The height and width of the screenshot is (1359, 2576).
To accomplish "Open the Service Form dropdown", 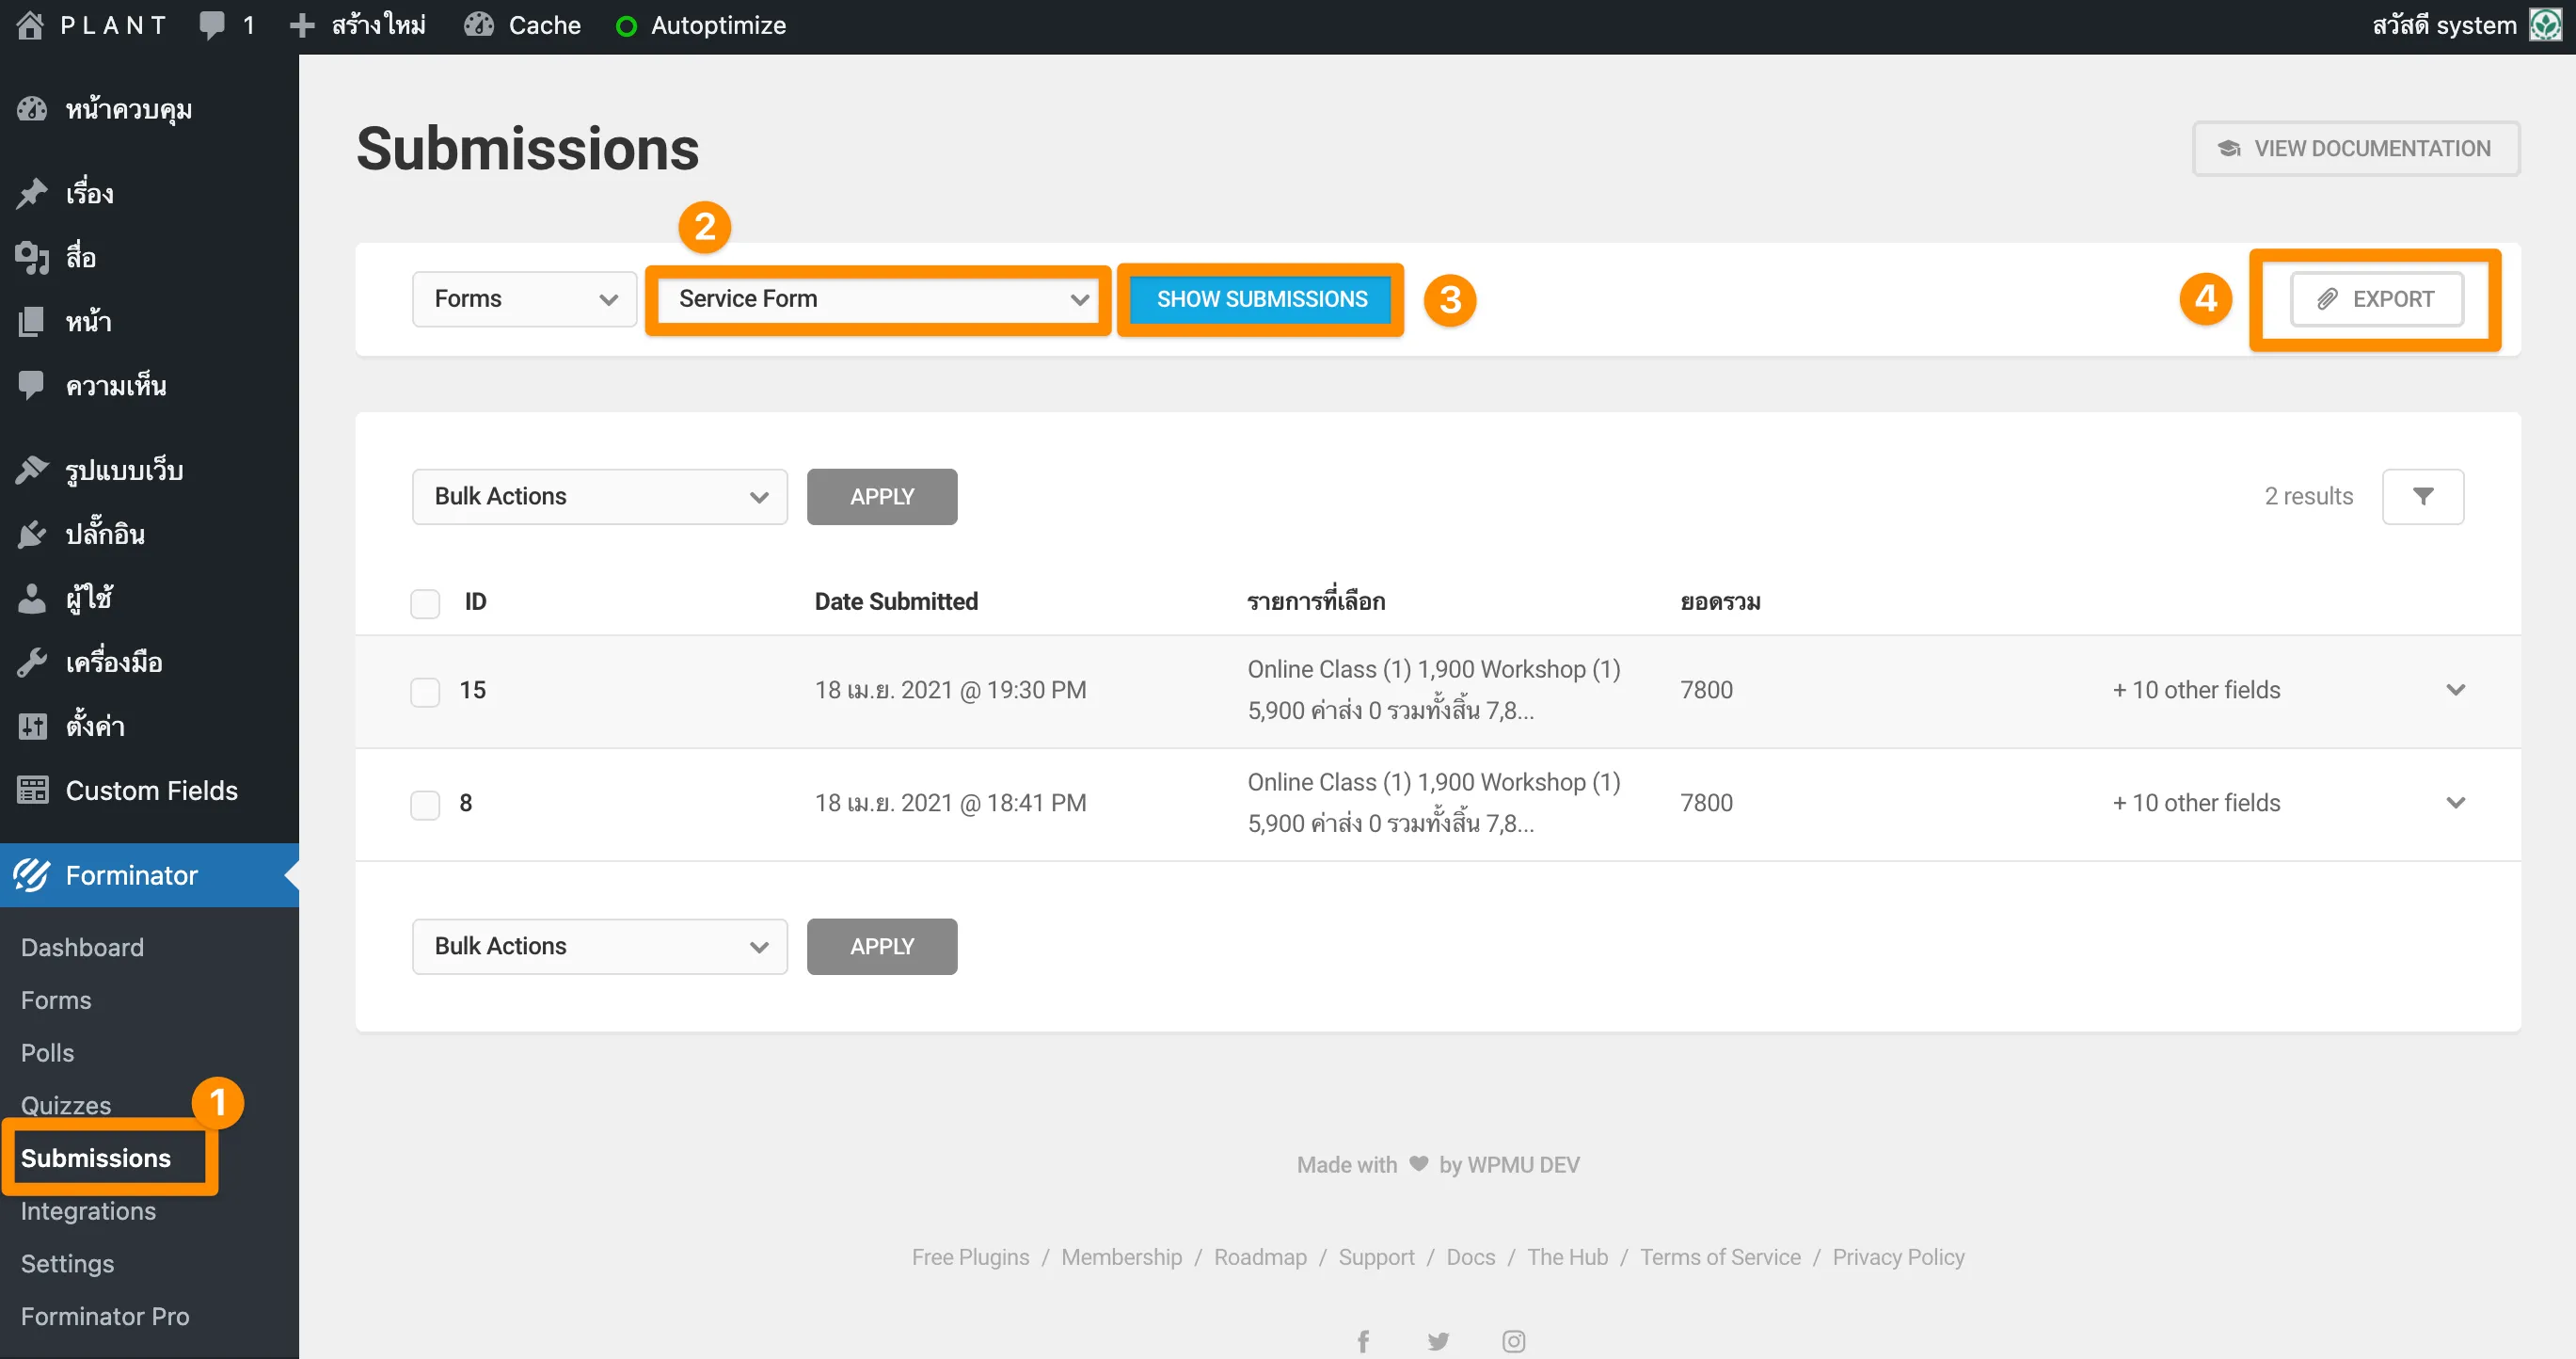I will click(880, 299).
